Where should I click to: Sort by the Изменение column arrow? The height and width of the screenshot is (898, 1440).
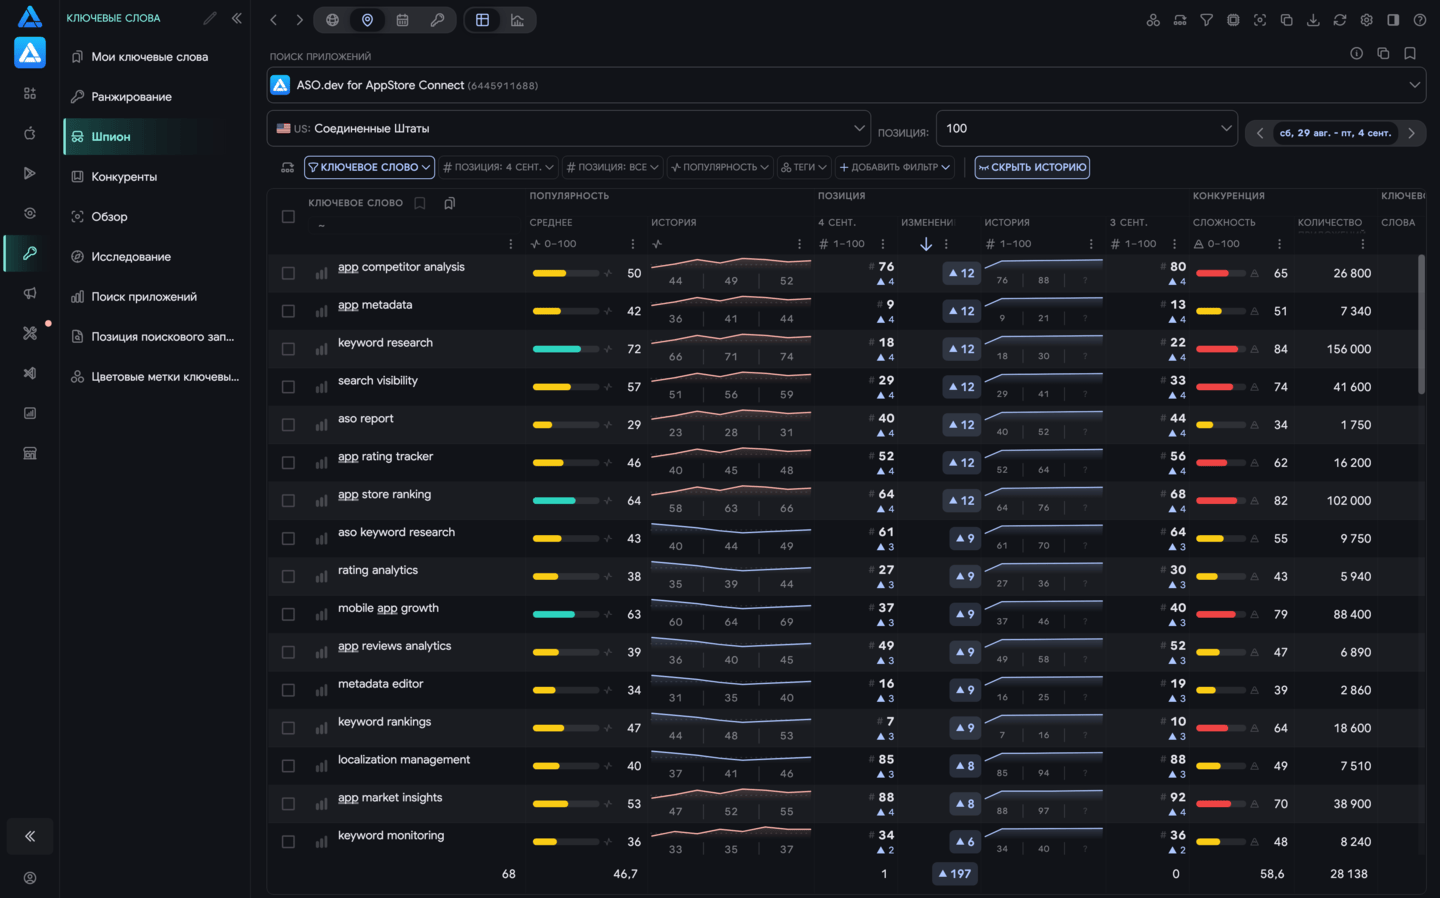coord(926,244)
